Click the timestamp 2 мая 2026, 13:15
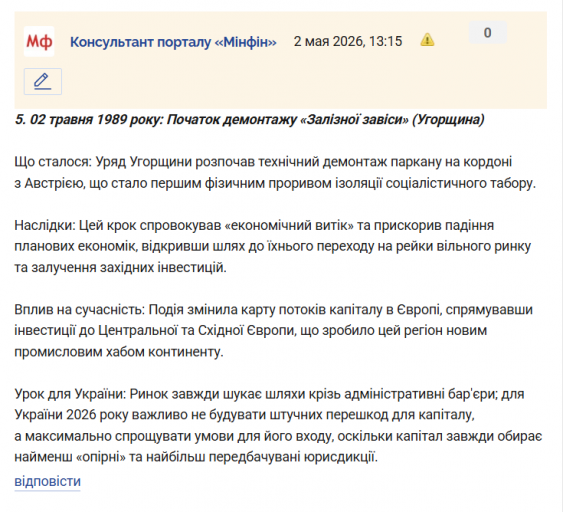This screenshot has width=563, height=512. click(348, 42)
